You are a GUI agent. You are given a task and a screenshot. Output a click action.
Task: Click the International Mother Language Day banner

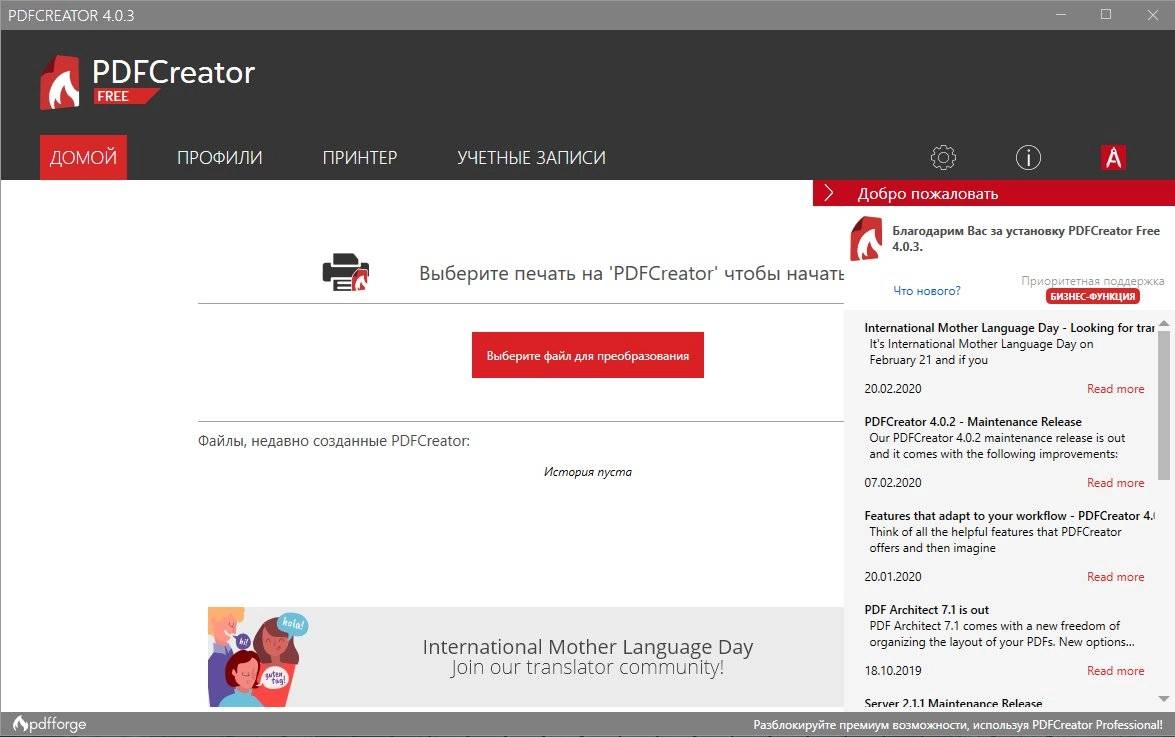tap(525, 657)
